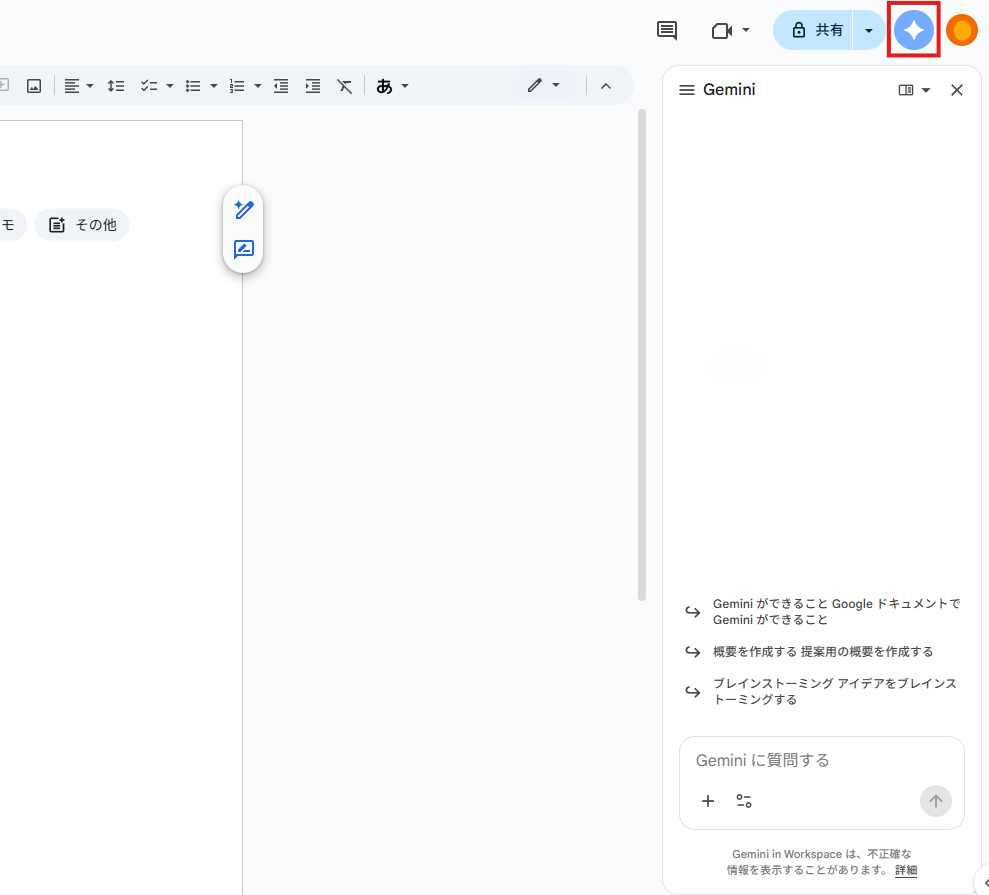Open the comment history icon
The height and width of the screenshot is (895, 989).
click(666, 30)
